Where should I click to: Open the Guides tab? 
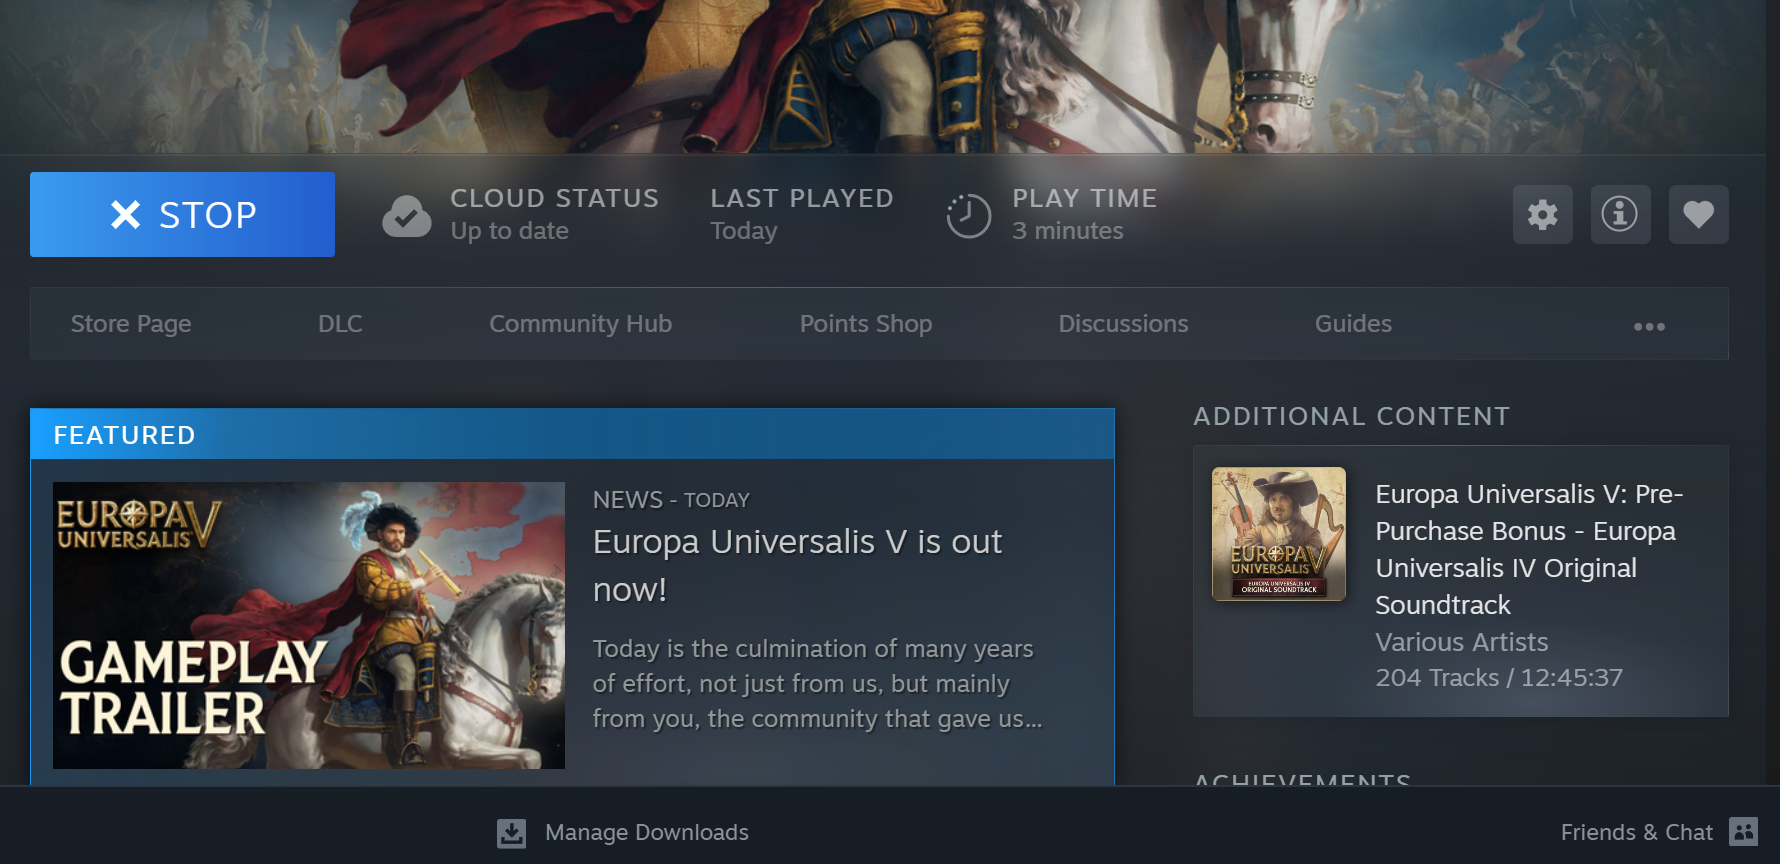click(1353, 324)
